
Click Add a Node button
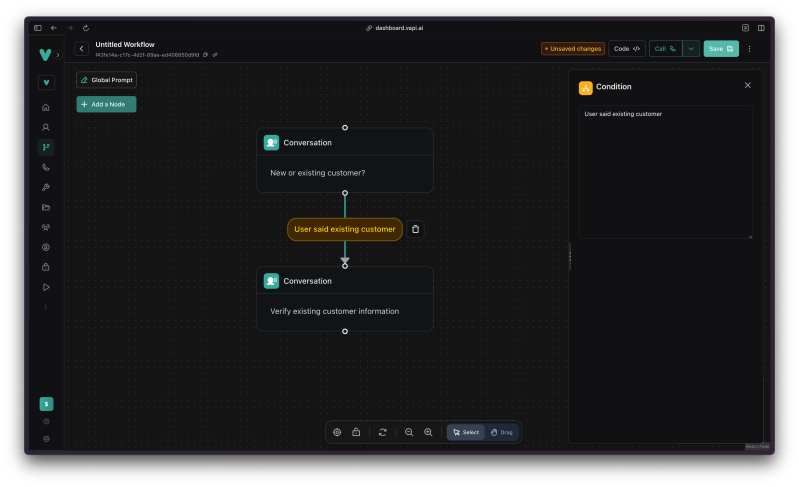pos(106,104)
